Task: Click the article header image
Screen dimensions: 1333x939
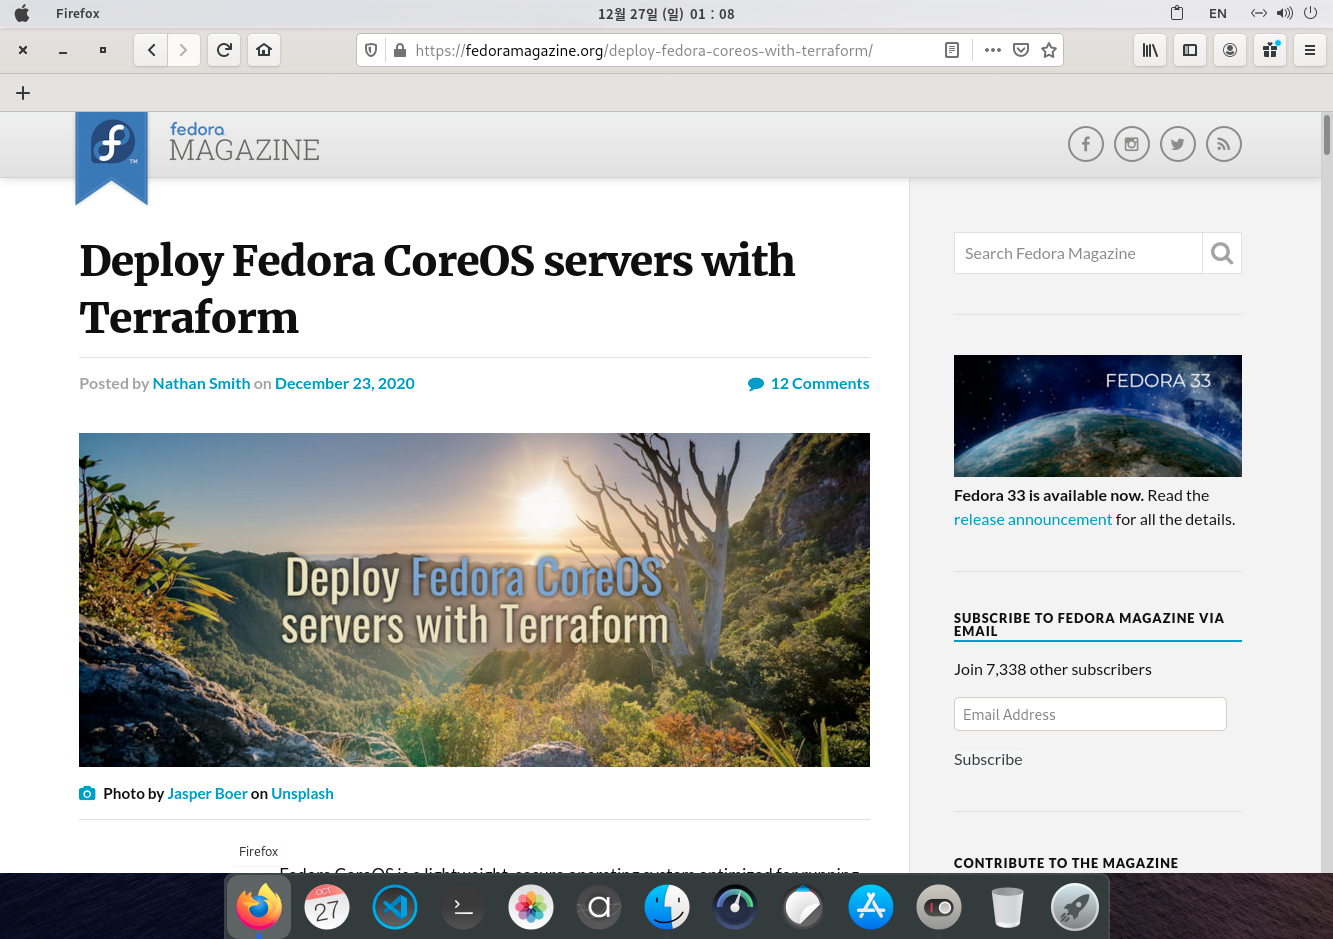Action: coord(474,600)
